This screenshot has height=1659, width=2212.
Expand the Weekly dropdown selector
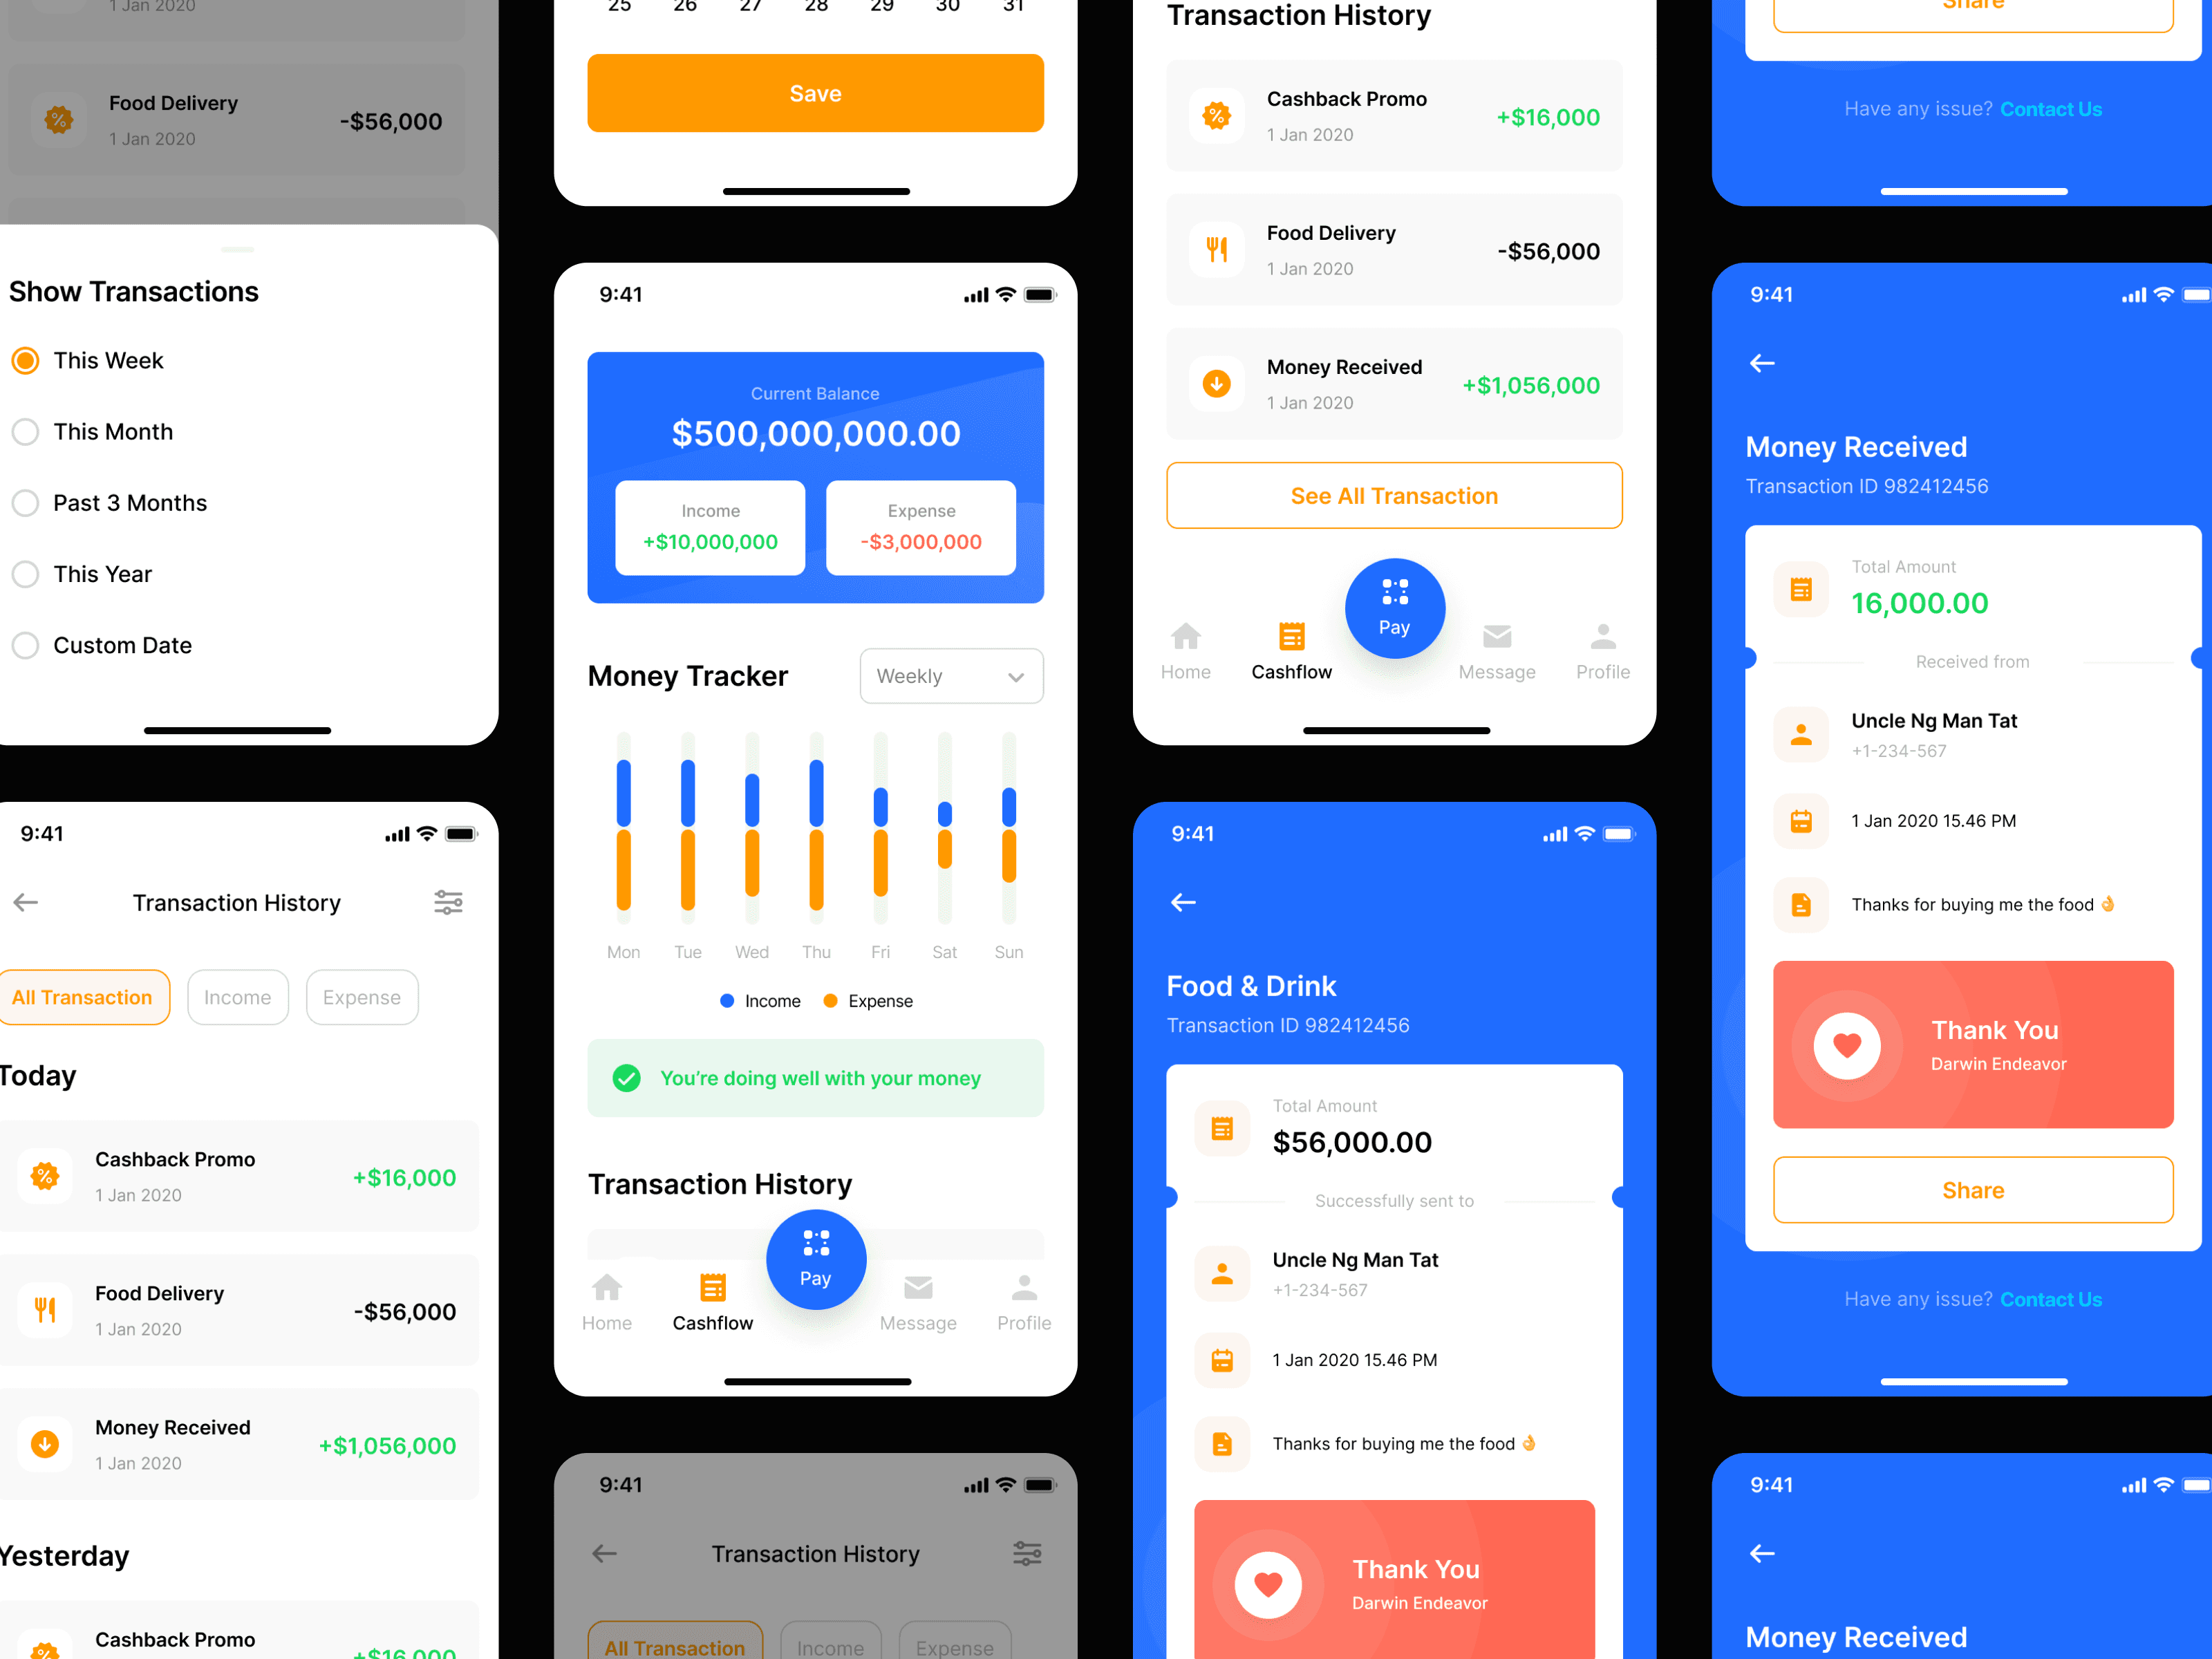coord(953,676)
